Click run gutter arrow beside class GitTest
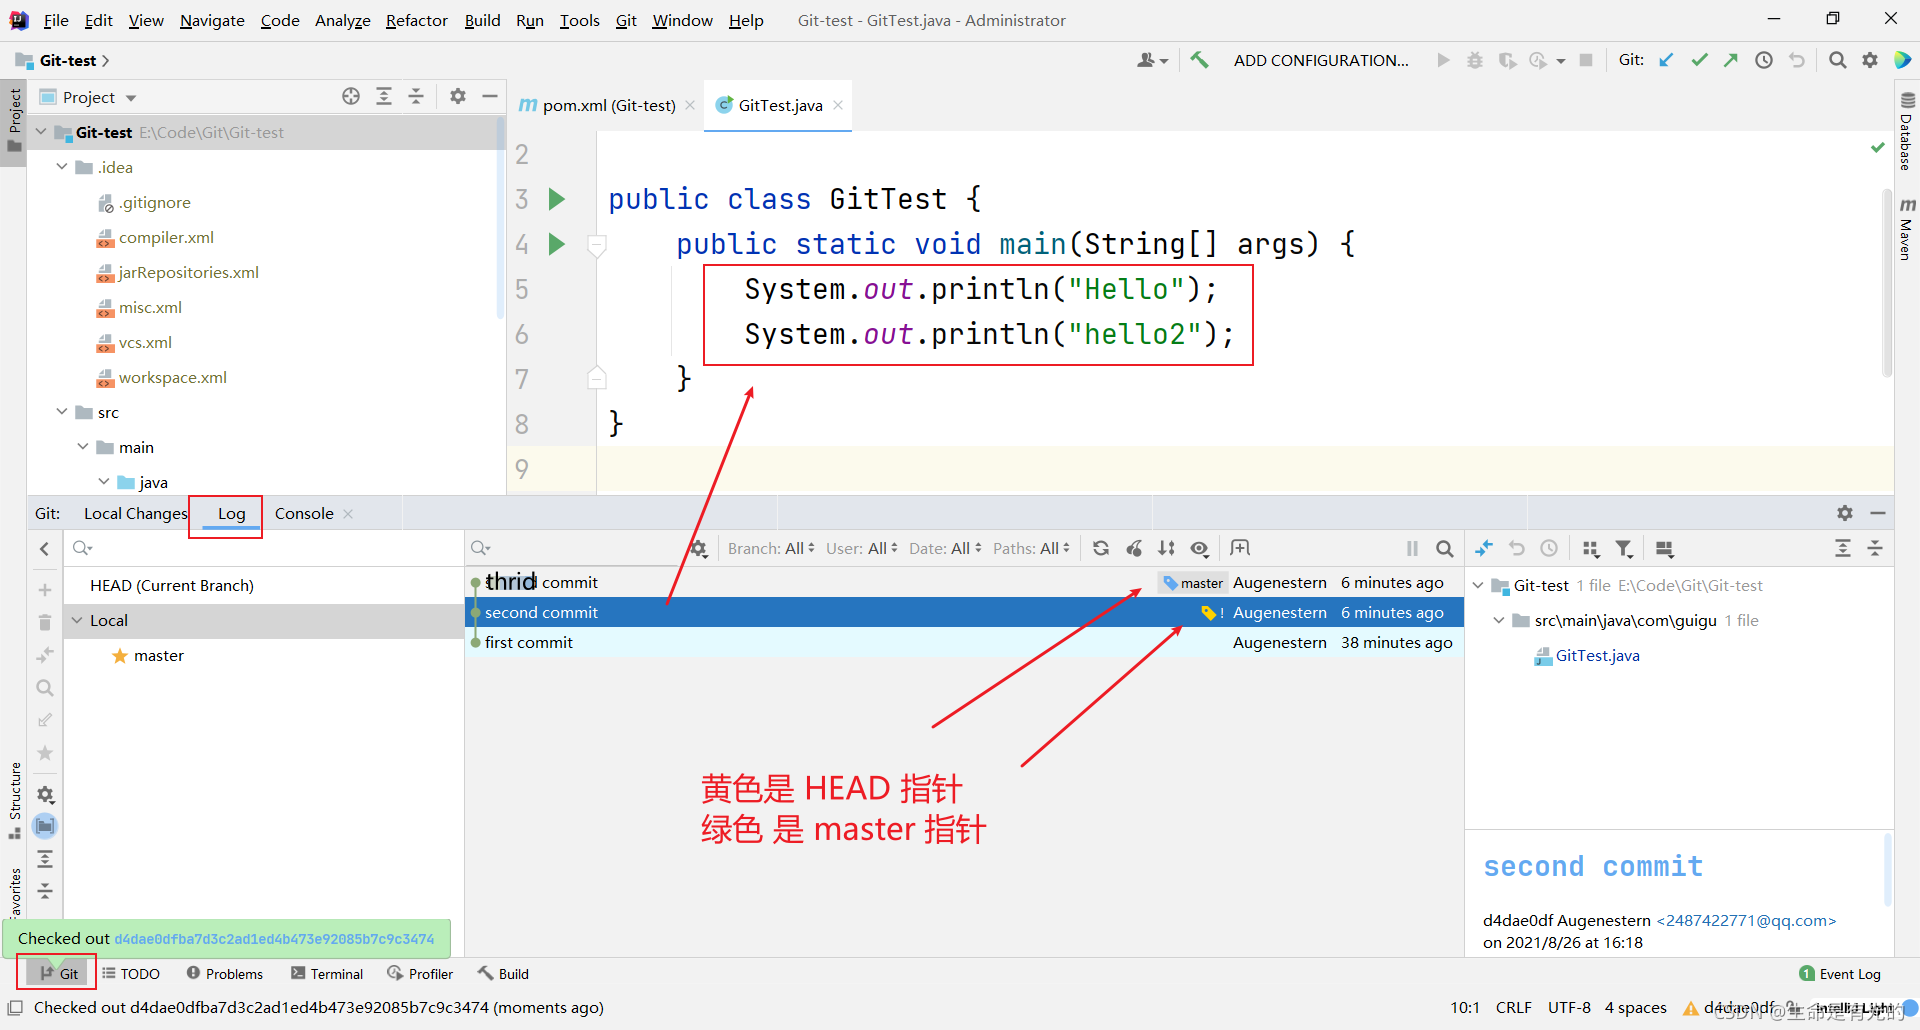The height and width of the screenshot is (1030, 1920). pyautogui.click(x=557, y=199)
